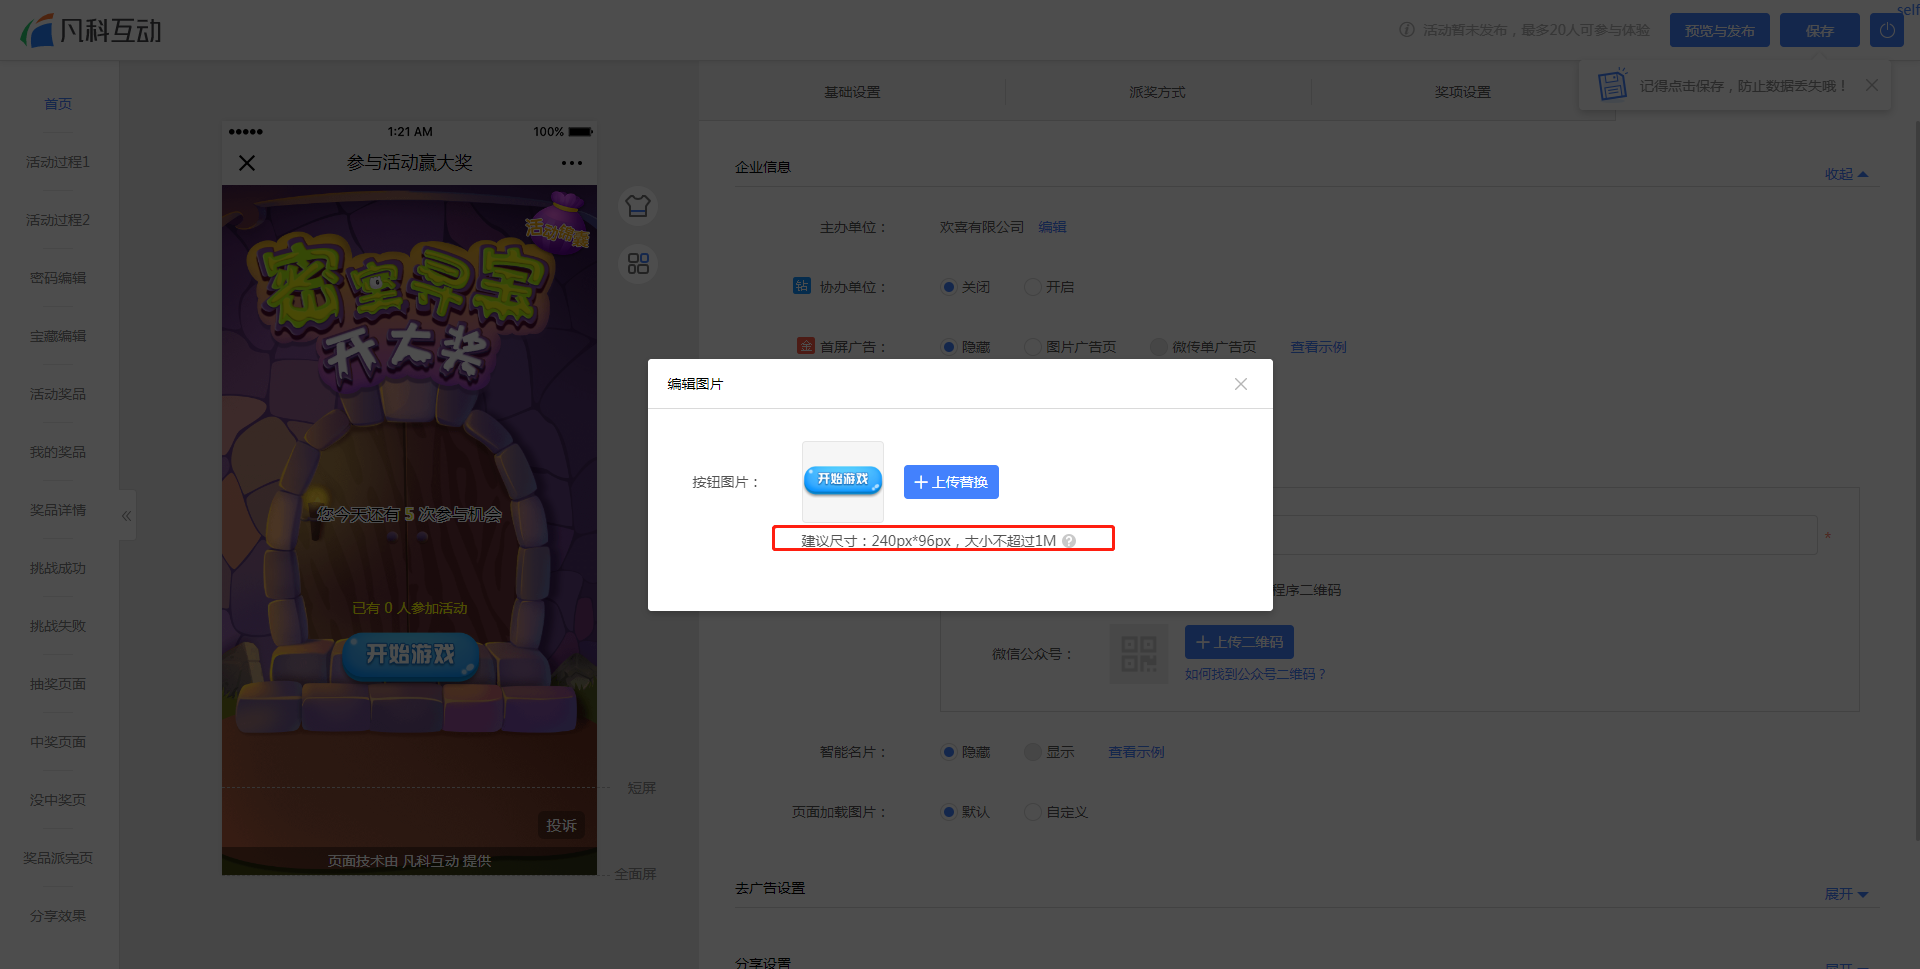The width and height of the screenshot is (1920, 969).
Task: Open 我的奖品 in sidebar
Action: [58, 452]
